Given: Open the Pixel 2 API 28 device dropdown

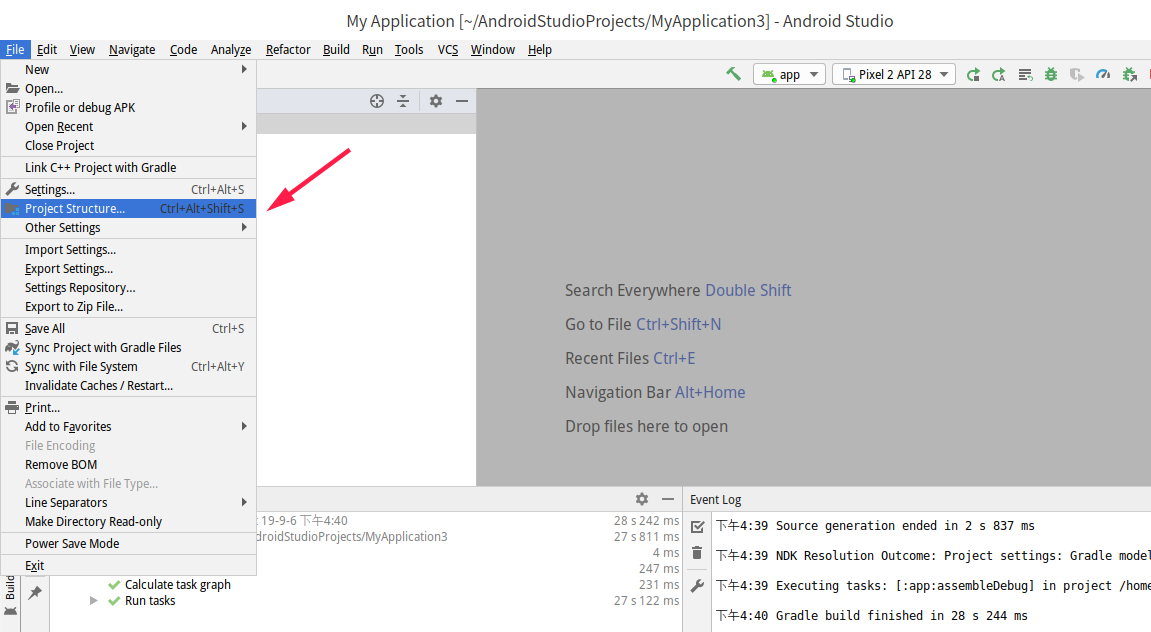Looking at the screenshot, I should pyautogui.click(x=893, y=74).
